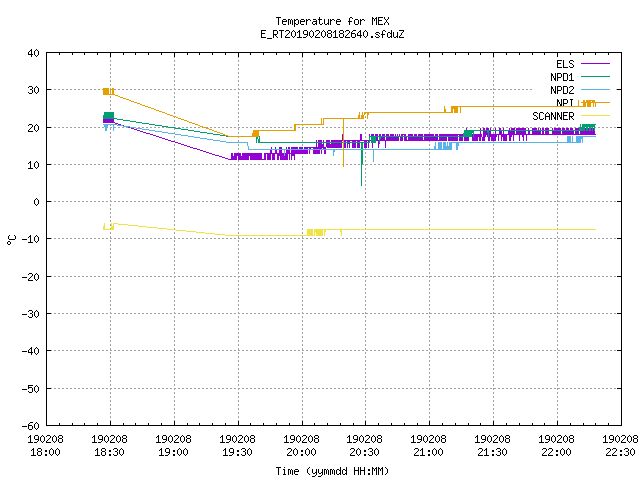Click the NPI legend label

[x=565, y=103]
